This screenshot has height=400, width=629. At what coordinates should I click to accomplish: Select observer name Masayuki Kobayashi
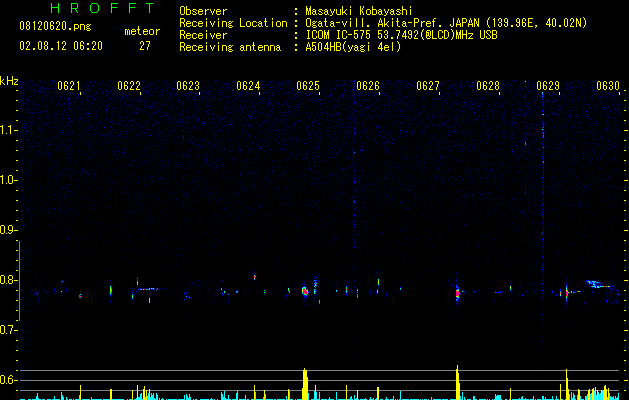(359, 11)
